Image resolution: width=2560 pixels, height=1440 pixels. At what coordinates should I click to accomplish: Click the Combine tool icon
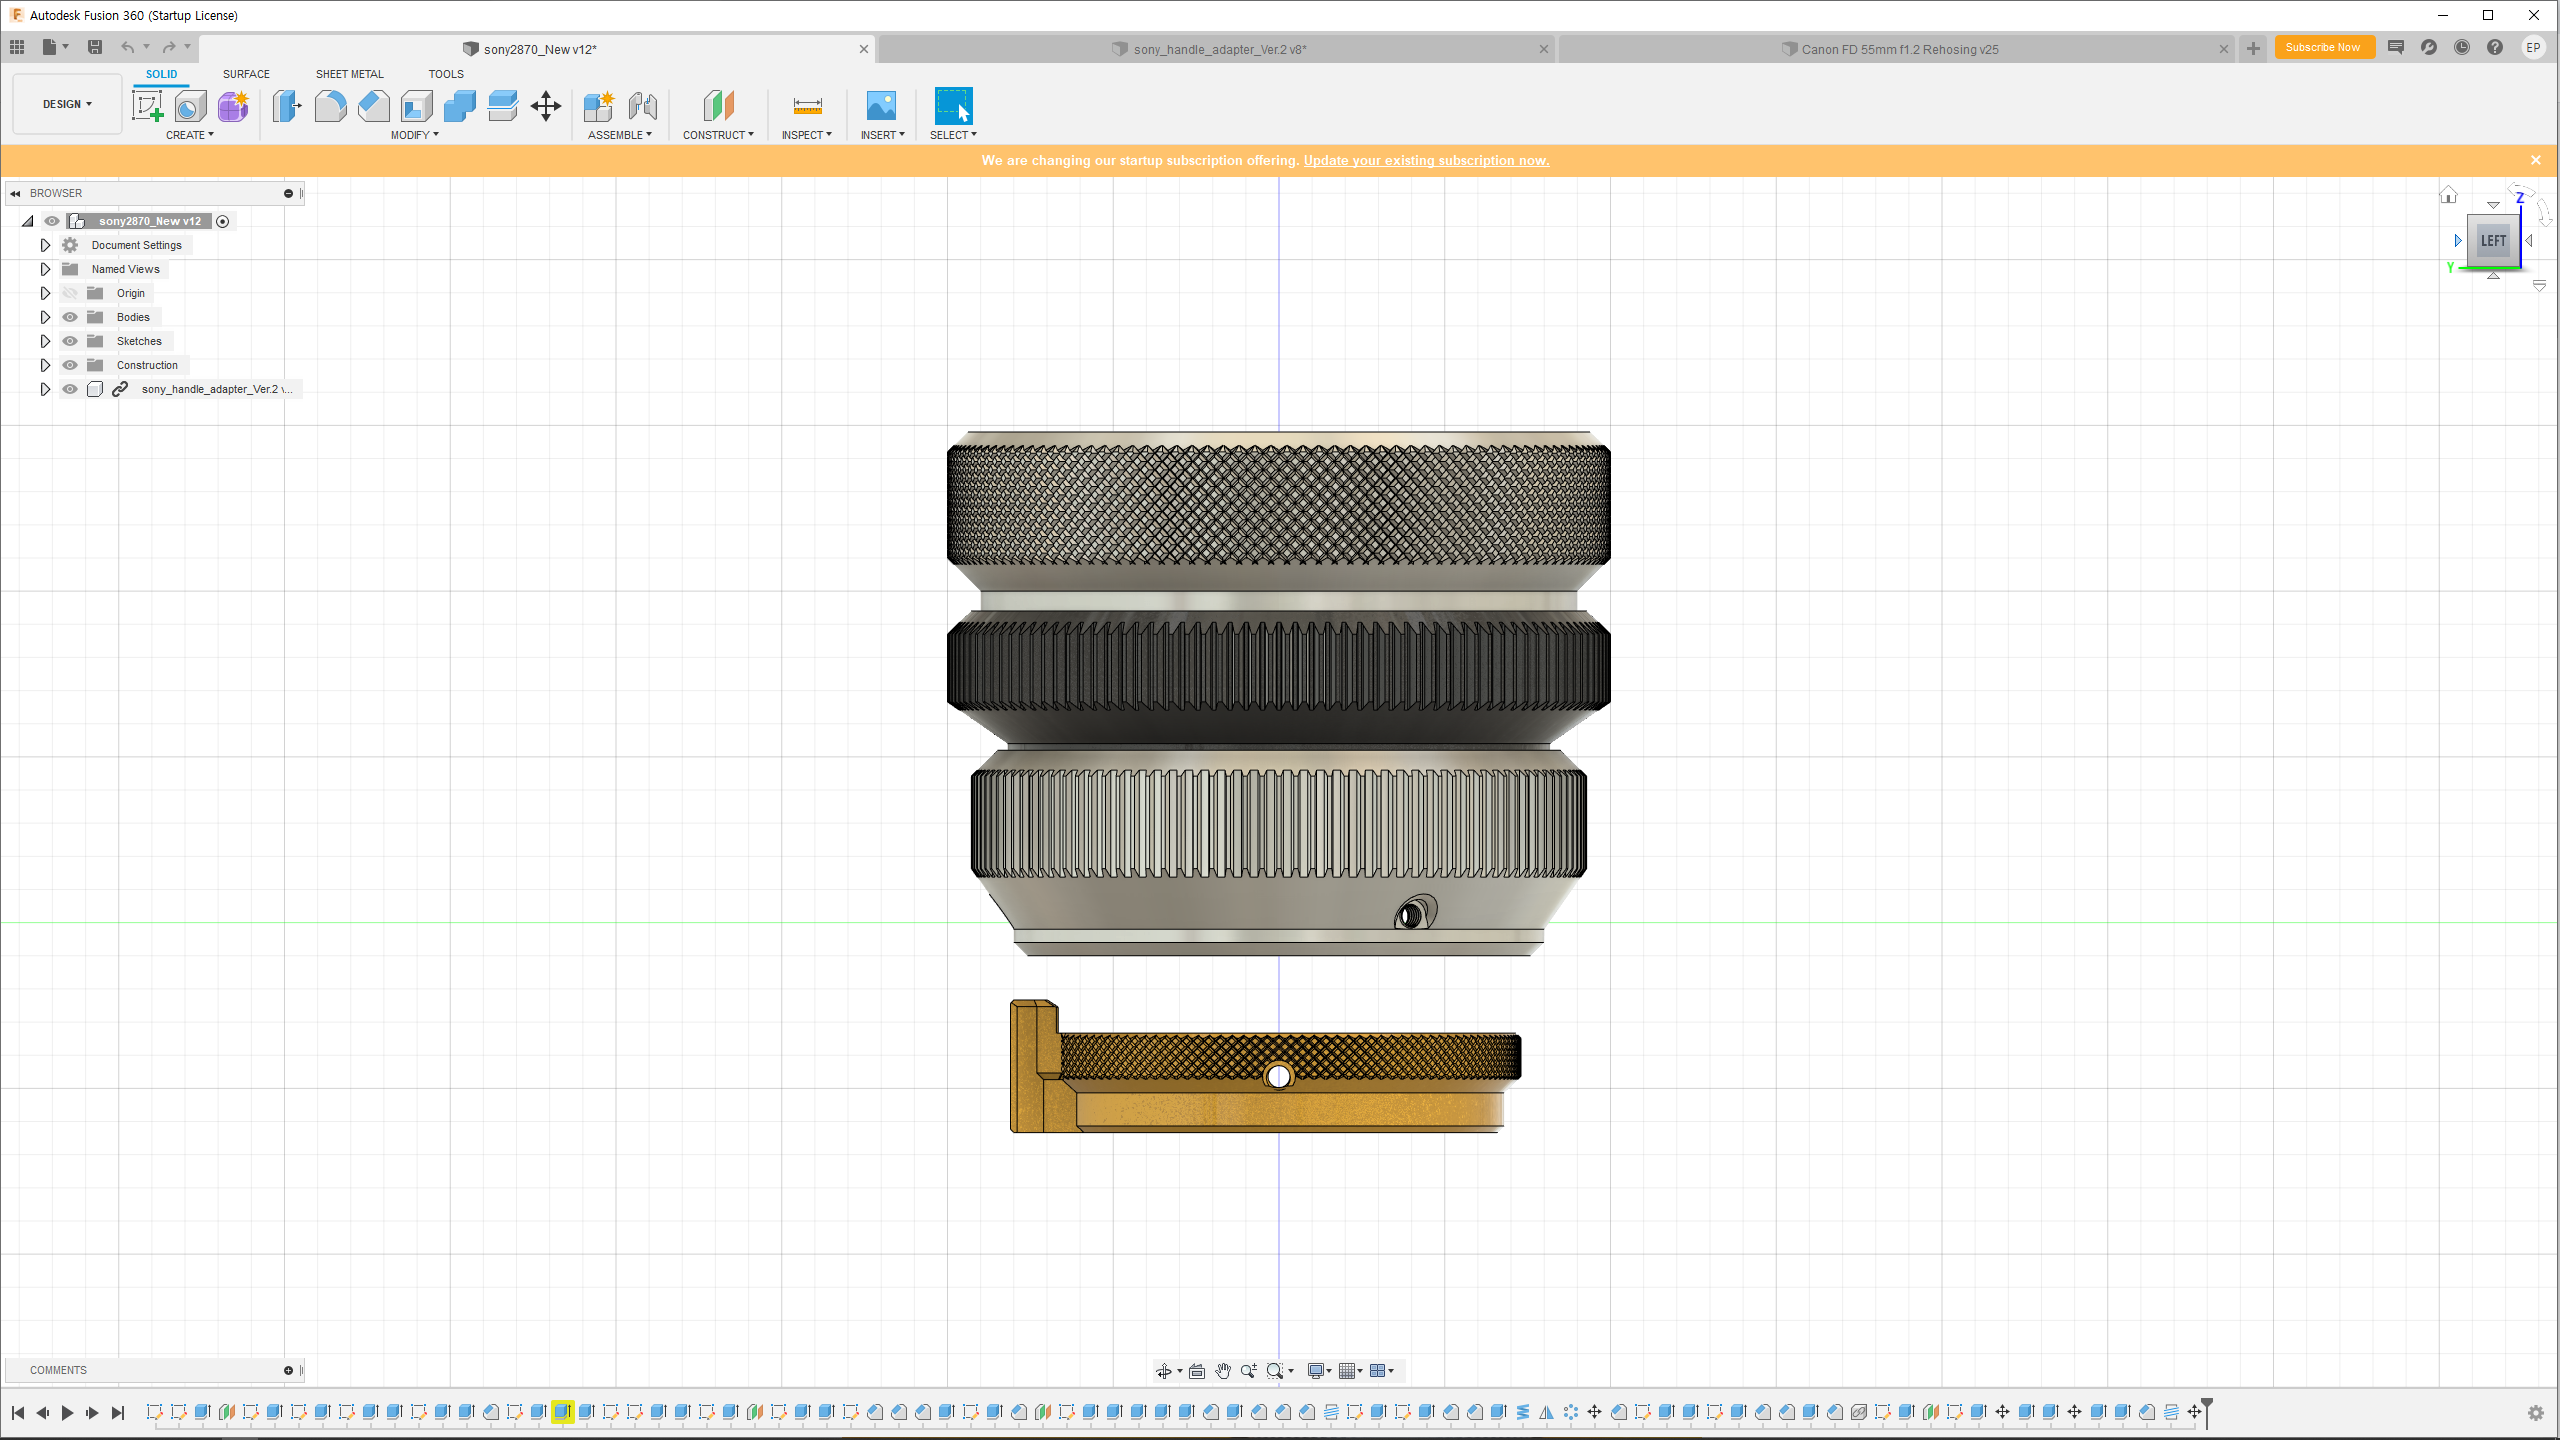[460, 105]
